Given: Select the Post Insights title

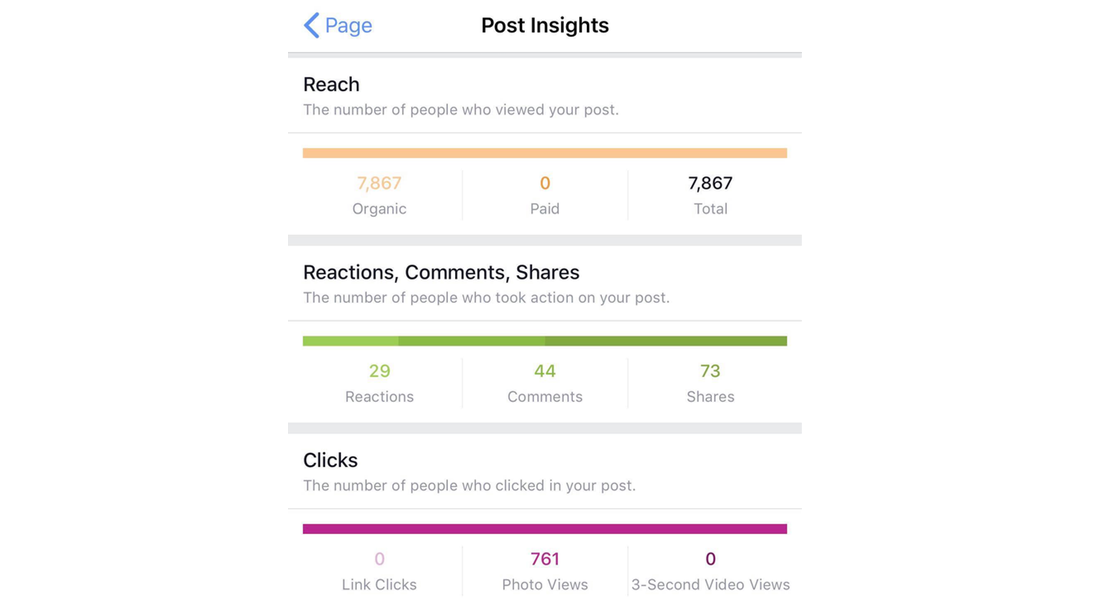Looking at the screenshot, I should tap(545, 25).
